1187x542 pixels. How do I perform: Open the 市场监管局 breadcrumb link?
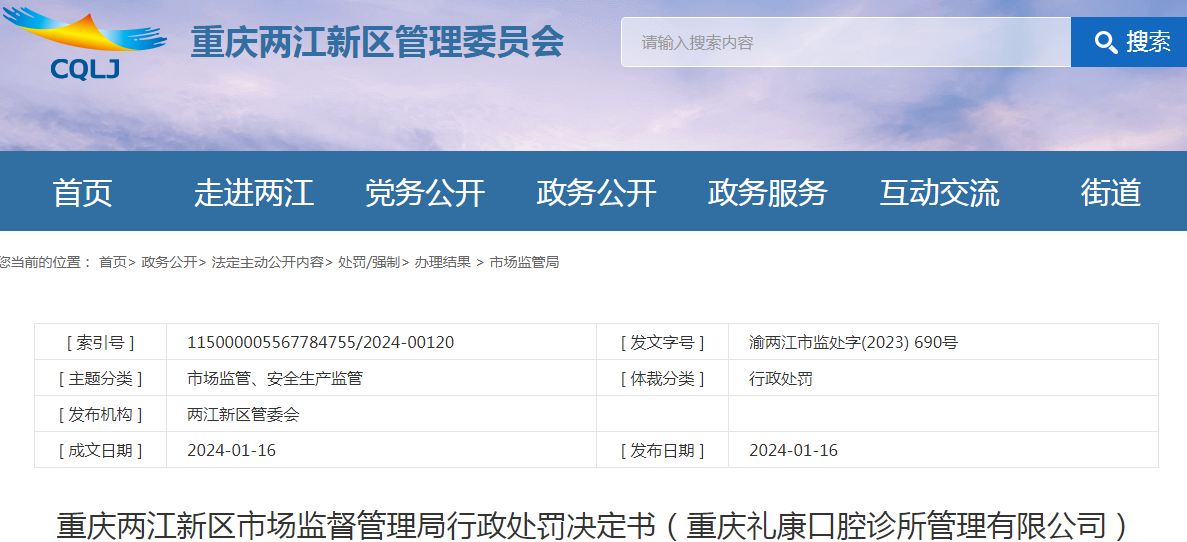point(524,262)
